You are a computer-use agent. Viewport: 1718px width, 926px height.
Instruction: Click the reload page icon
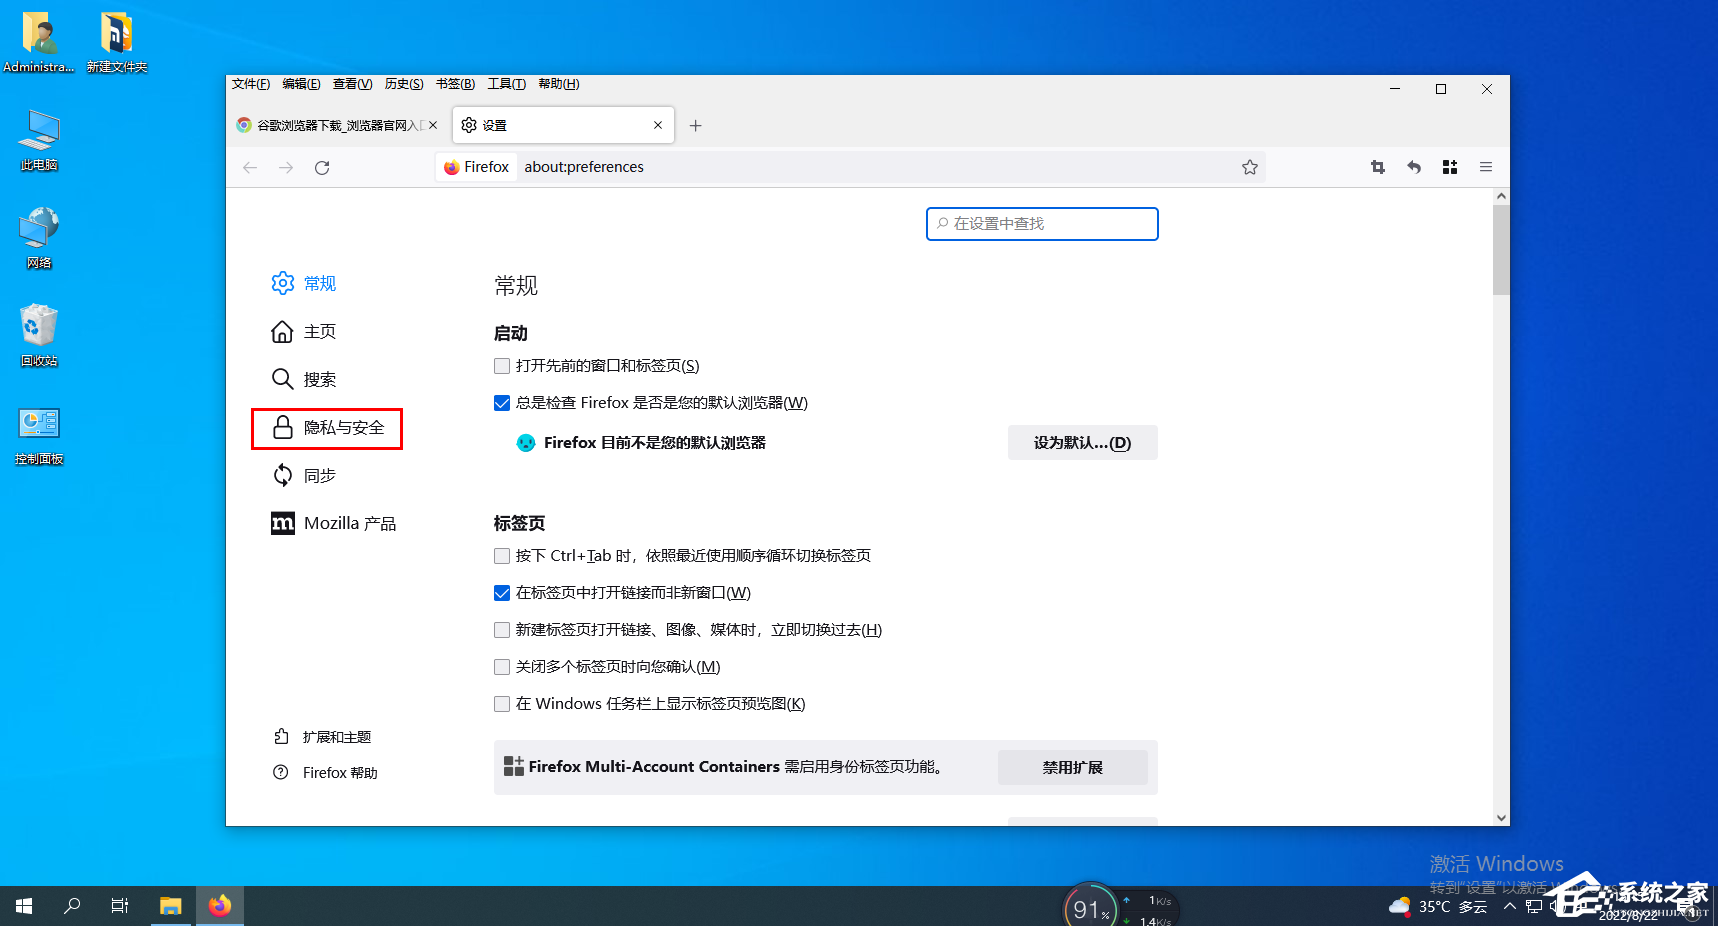click(x=322, y=168)
